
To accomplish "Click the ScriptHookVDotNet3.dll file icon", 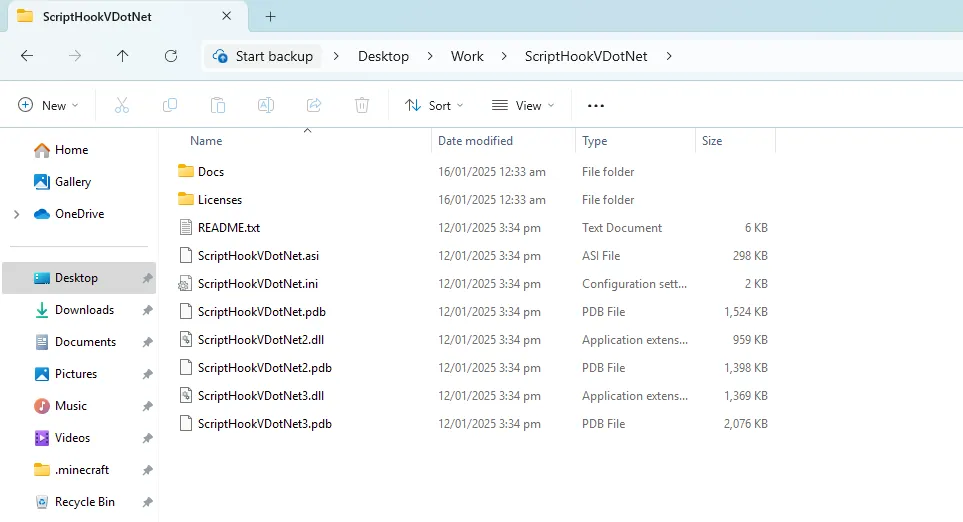I will click(x=185, y=395).
